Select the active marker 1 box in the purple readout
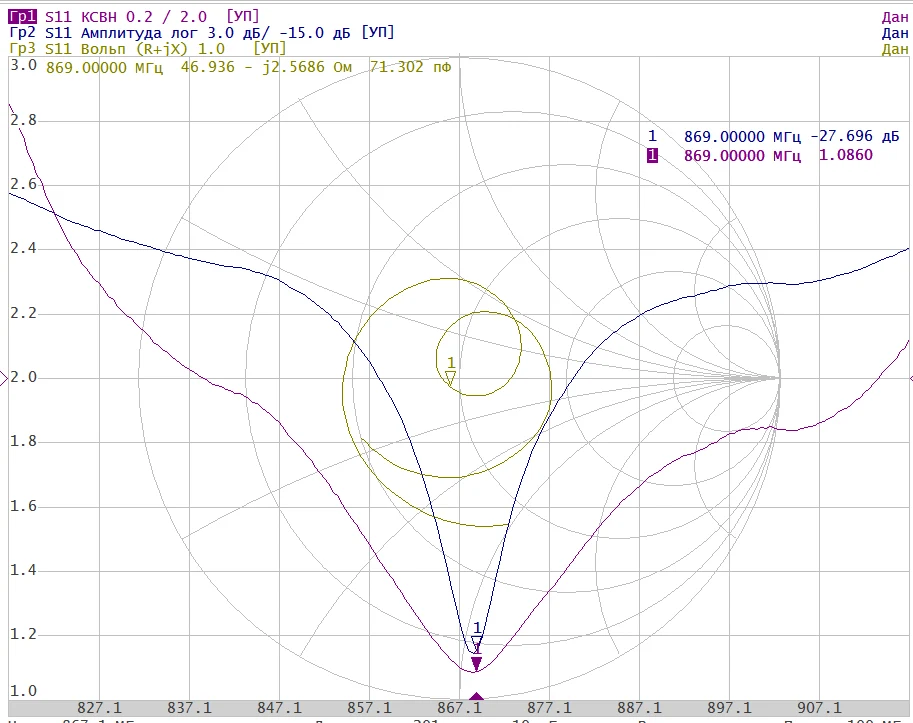 point(652,155)
